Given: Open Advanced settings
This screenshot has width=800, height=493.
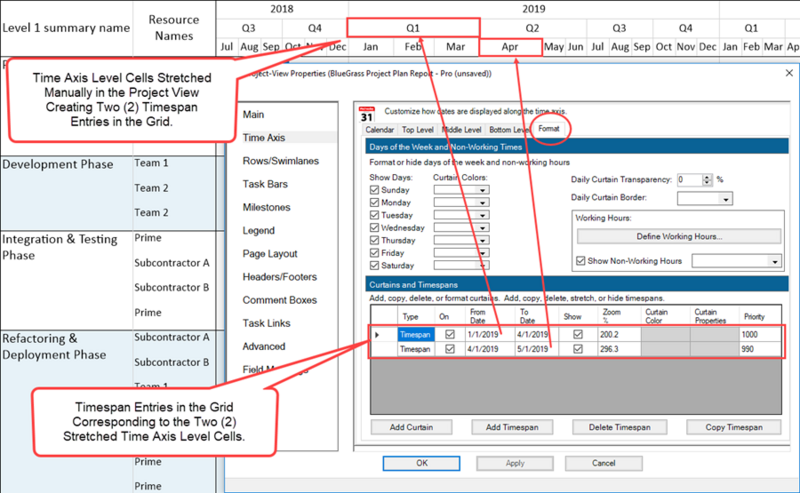Looking at the screenshot, I should pyautogui.click(x=264, y=347).
